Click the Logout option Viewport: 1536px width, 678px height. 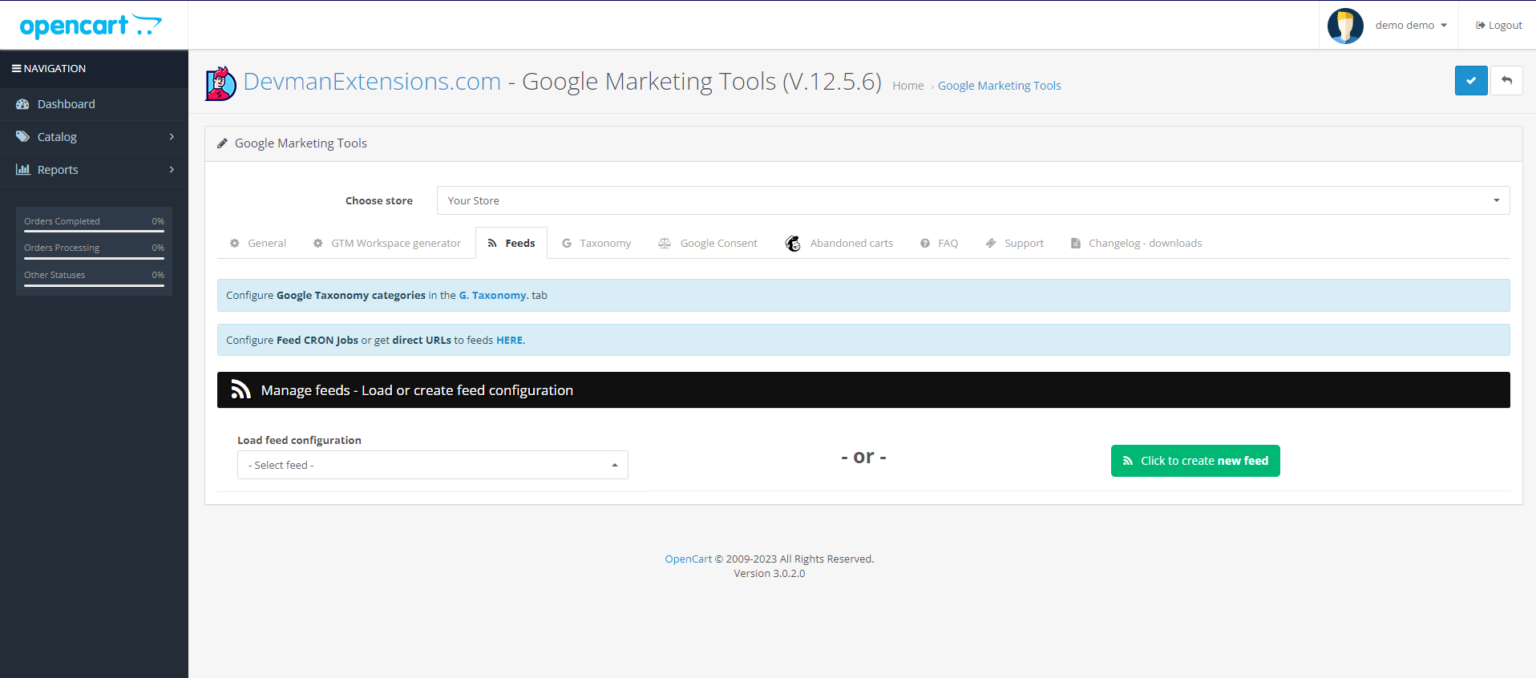[1498, 25]
